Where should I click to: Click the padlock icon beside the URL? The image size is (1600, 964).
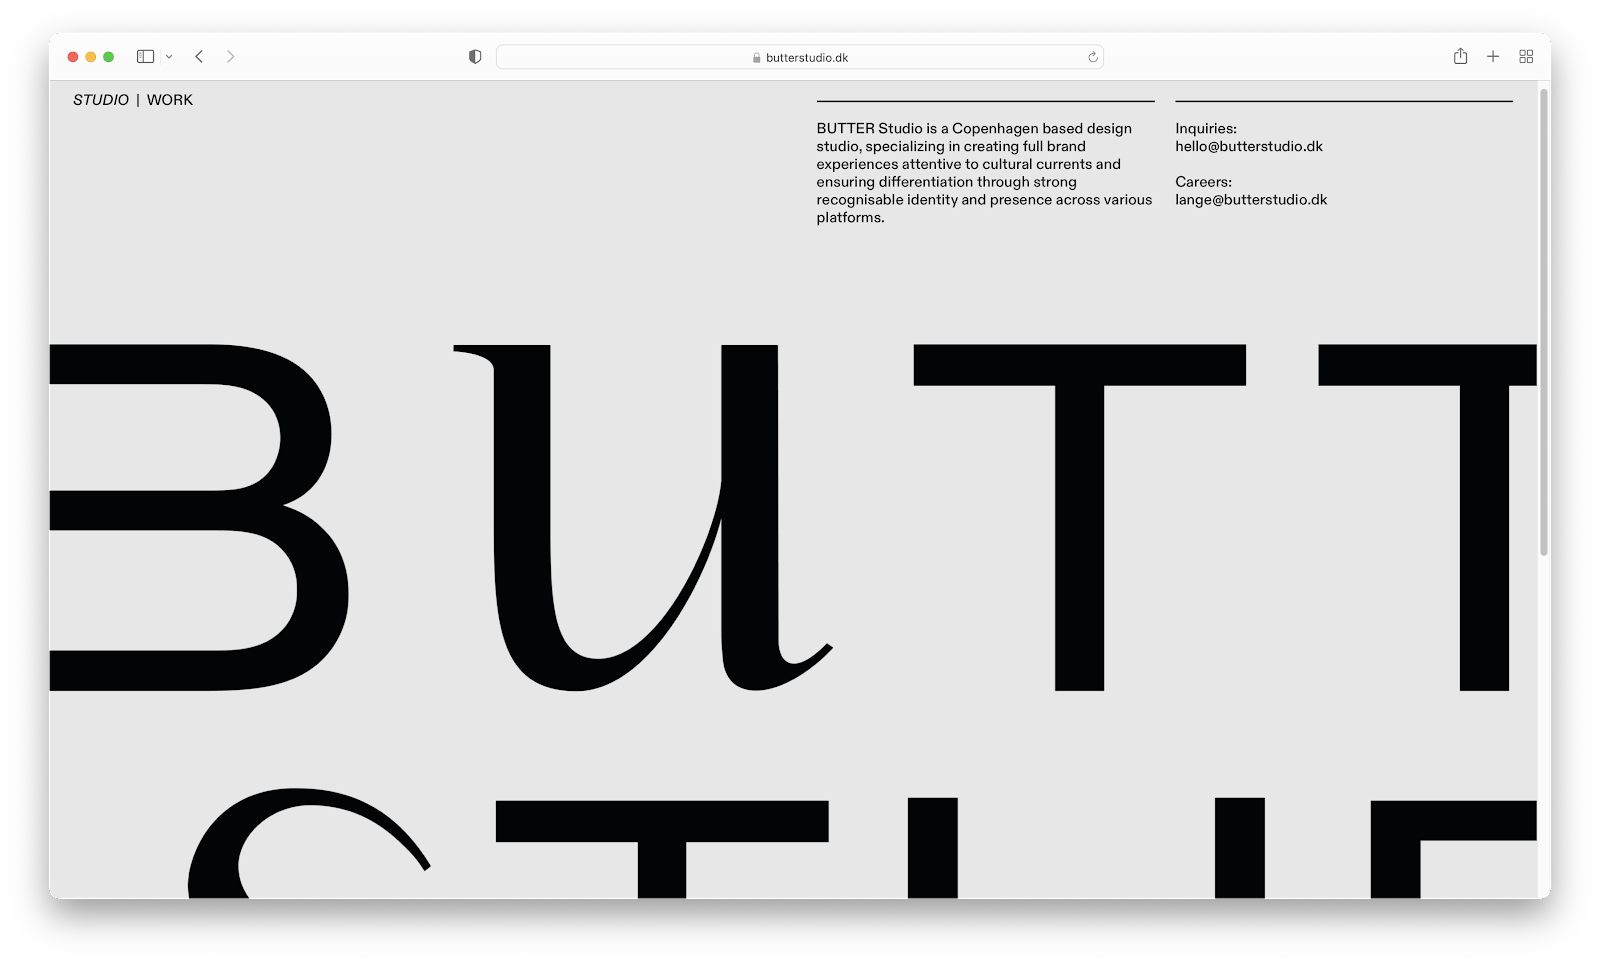tap(756, 58)
